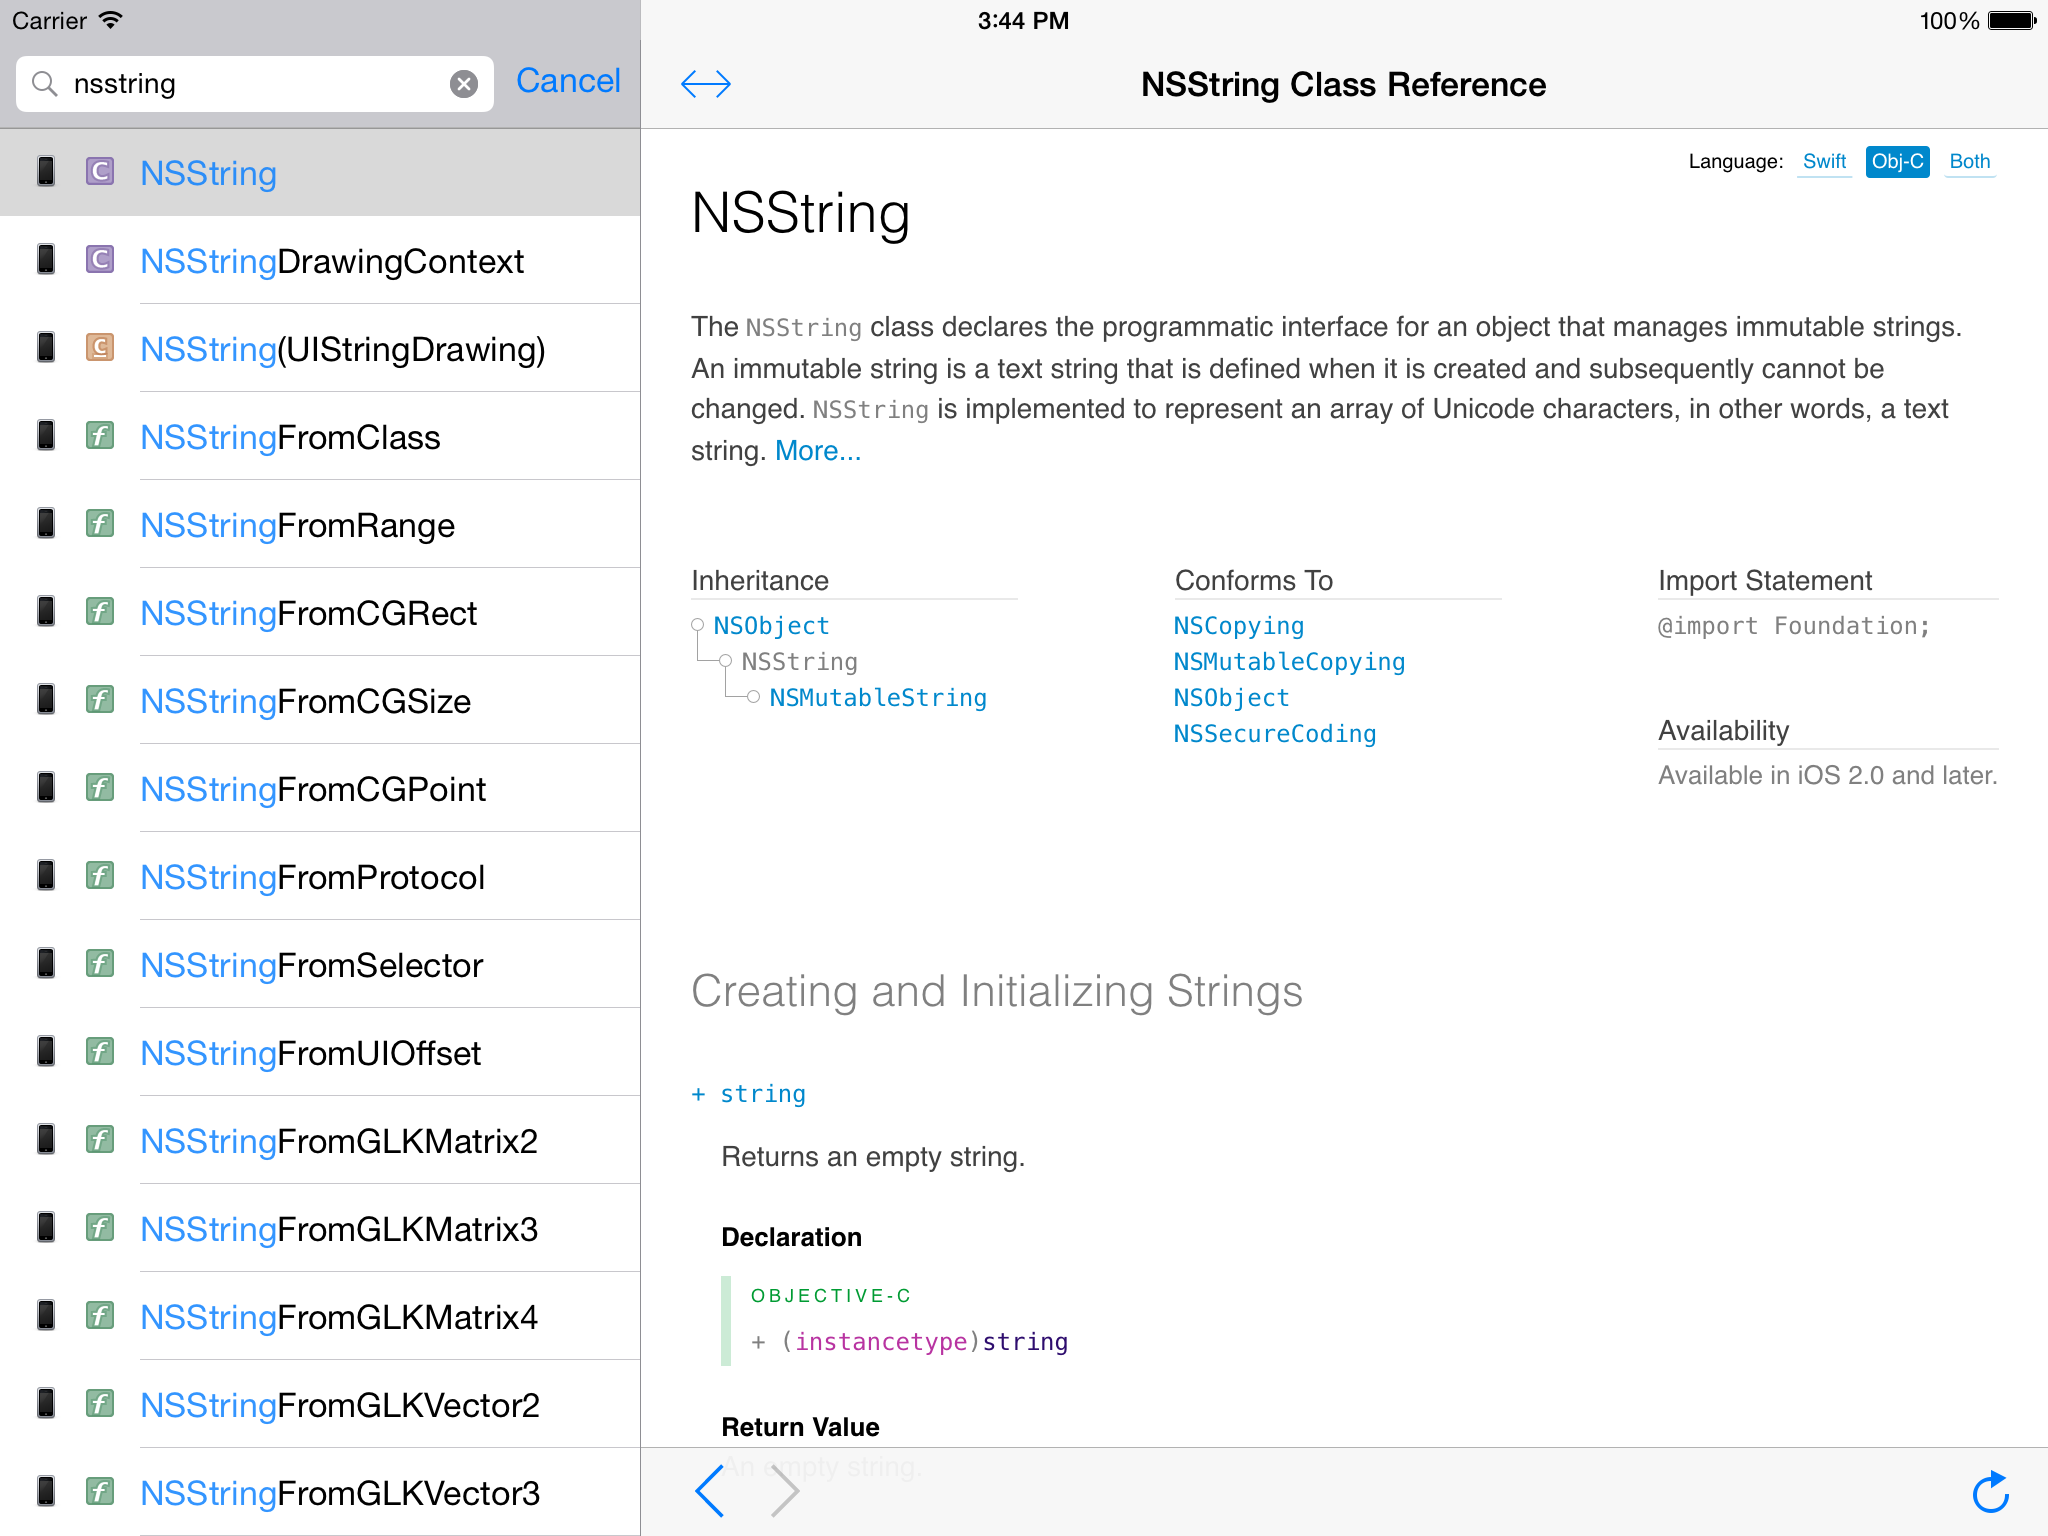Tap the expand/collapse double-arrow icon
This screenshot has width=2048, height=1536.
coord(706,84)
